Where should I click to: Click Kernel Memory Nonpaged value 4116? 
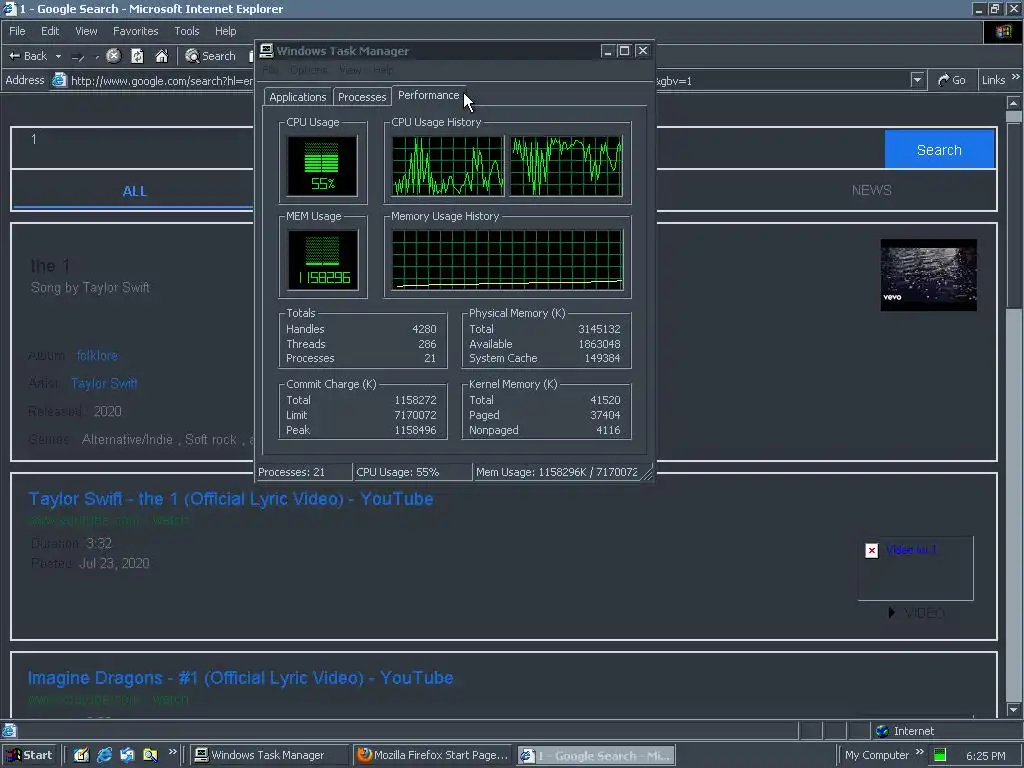click(608, 430)
